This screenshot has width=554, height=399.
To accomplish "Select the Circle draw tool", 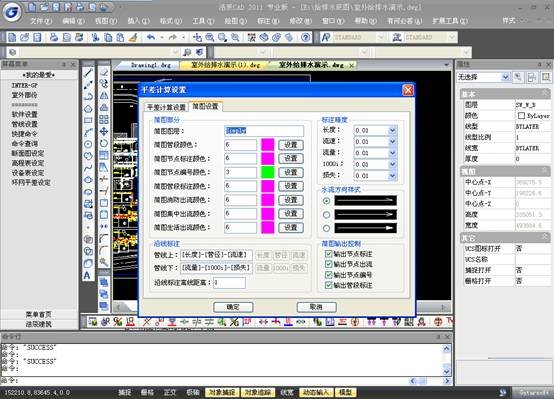I will (88, 144).
